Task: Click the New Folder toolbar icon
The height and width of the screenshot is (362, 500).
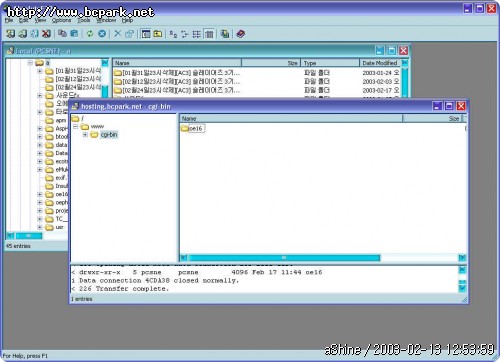Action: [x=158, y=34]
